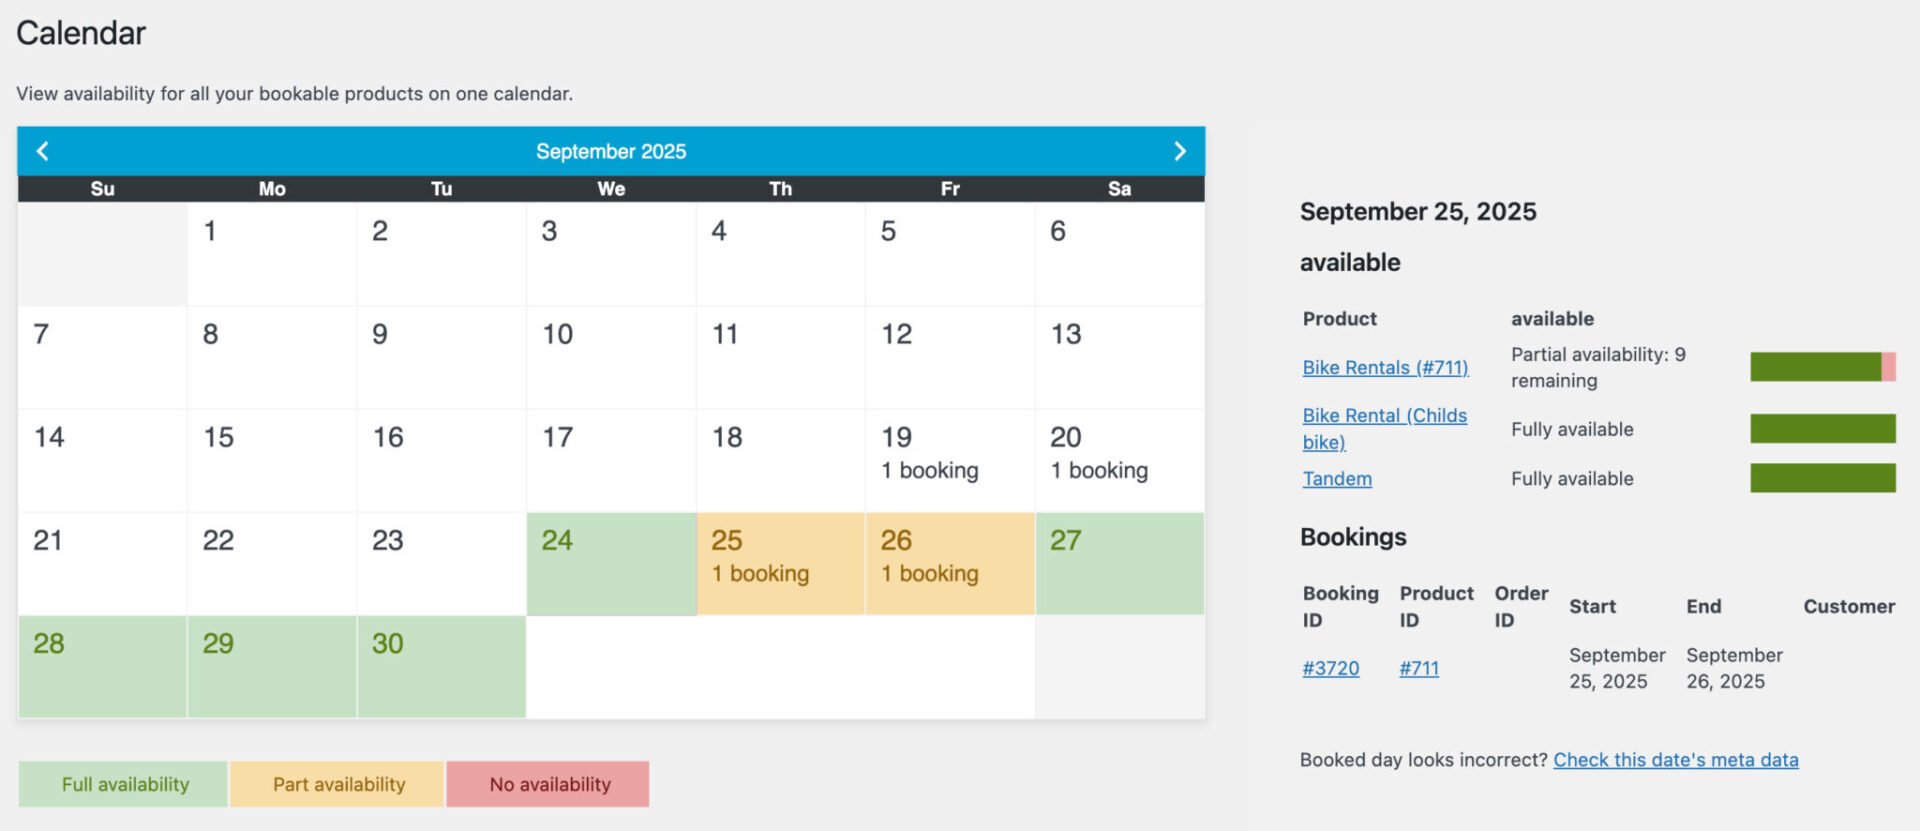Open the Bike Rental (Childs bike) link
Image resolution: width=1920 pixels, height=831 pixels.
tap(1385, 428)
